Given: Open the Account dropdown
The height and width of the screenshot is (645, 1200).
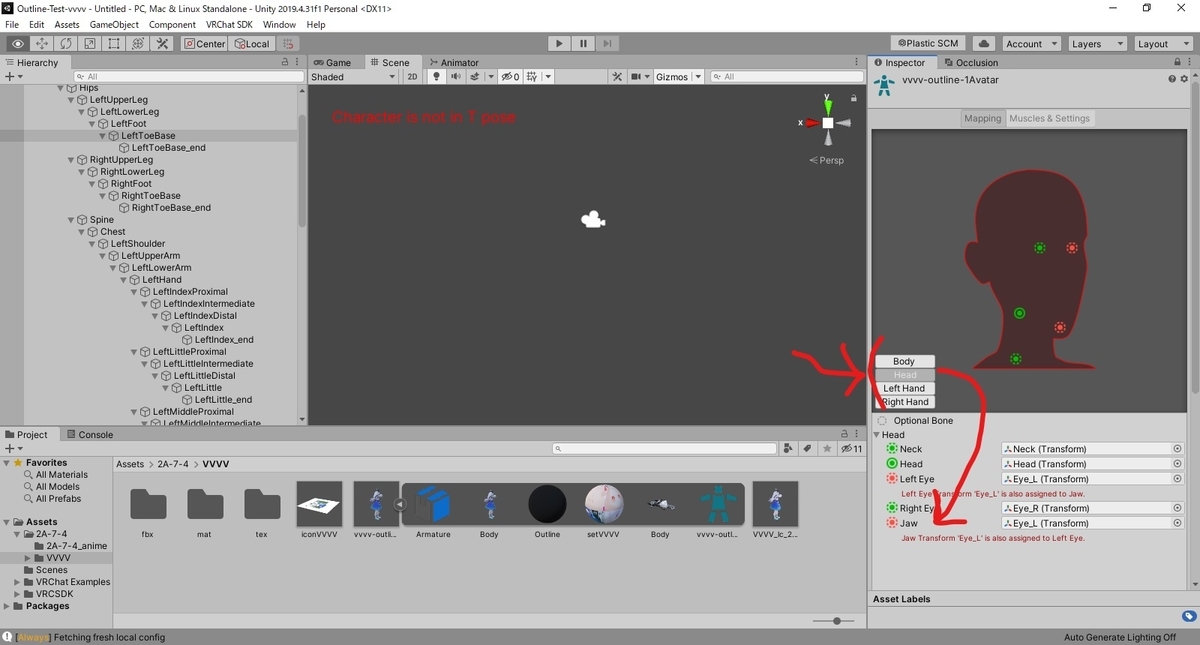Looking at the screenshot, I should (x=1031, y=44).
